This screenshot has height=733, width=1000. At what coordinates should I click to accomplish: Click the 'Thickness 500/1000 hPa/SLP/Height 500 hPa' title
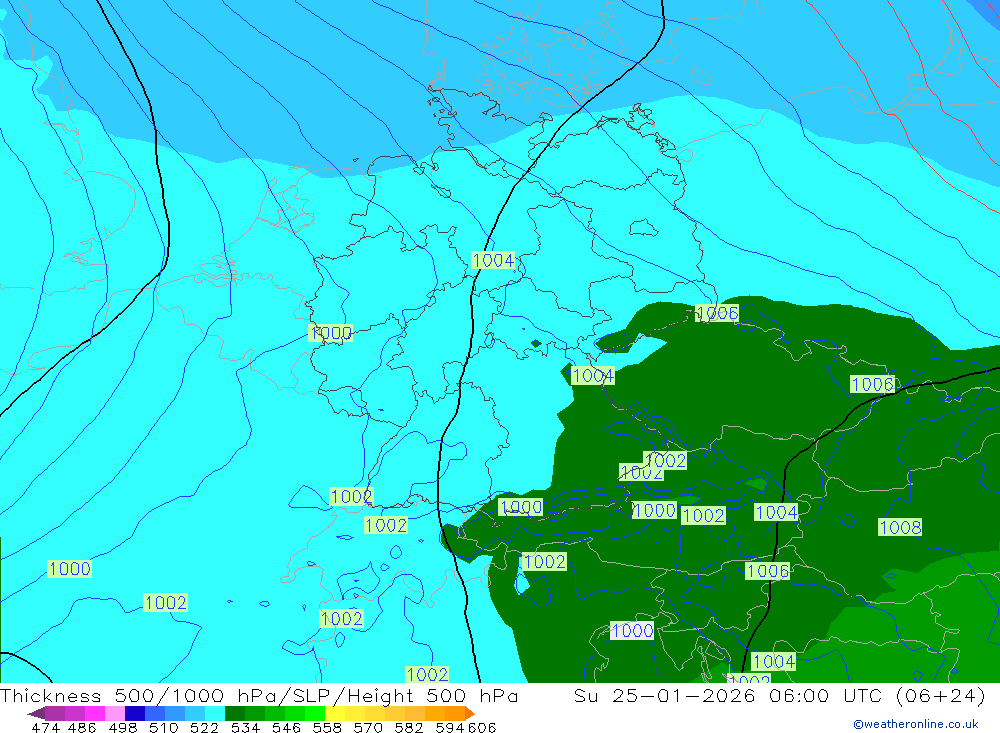(259, 695)
